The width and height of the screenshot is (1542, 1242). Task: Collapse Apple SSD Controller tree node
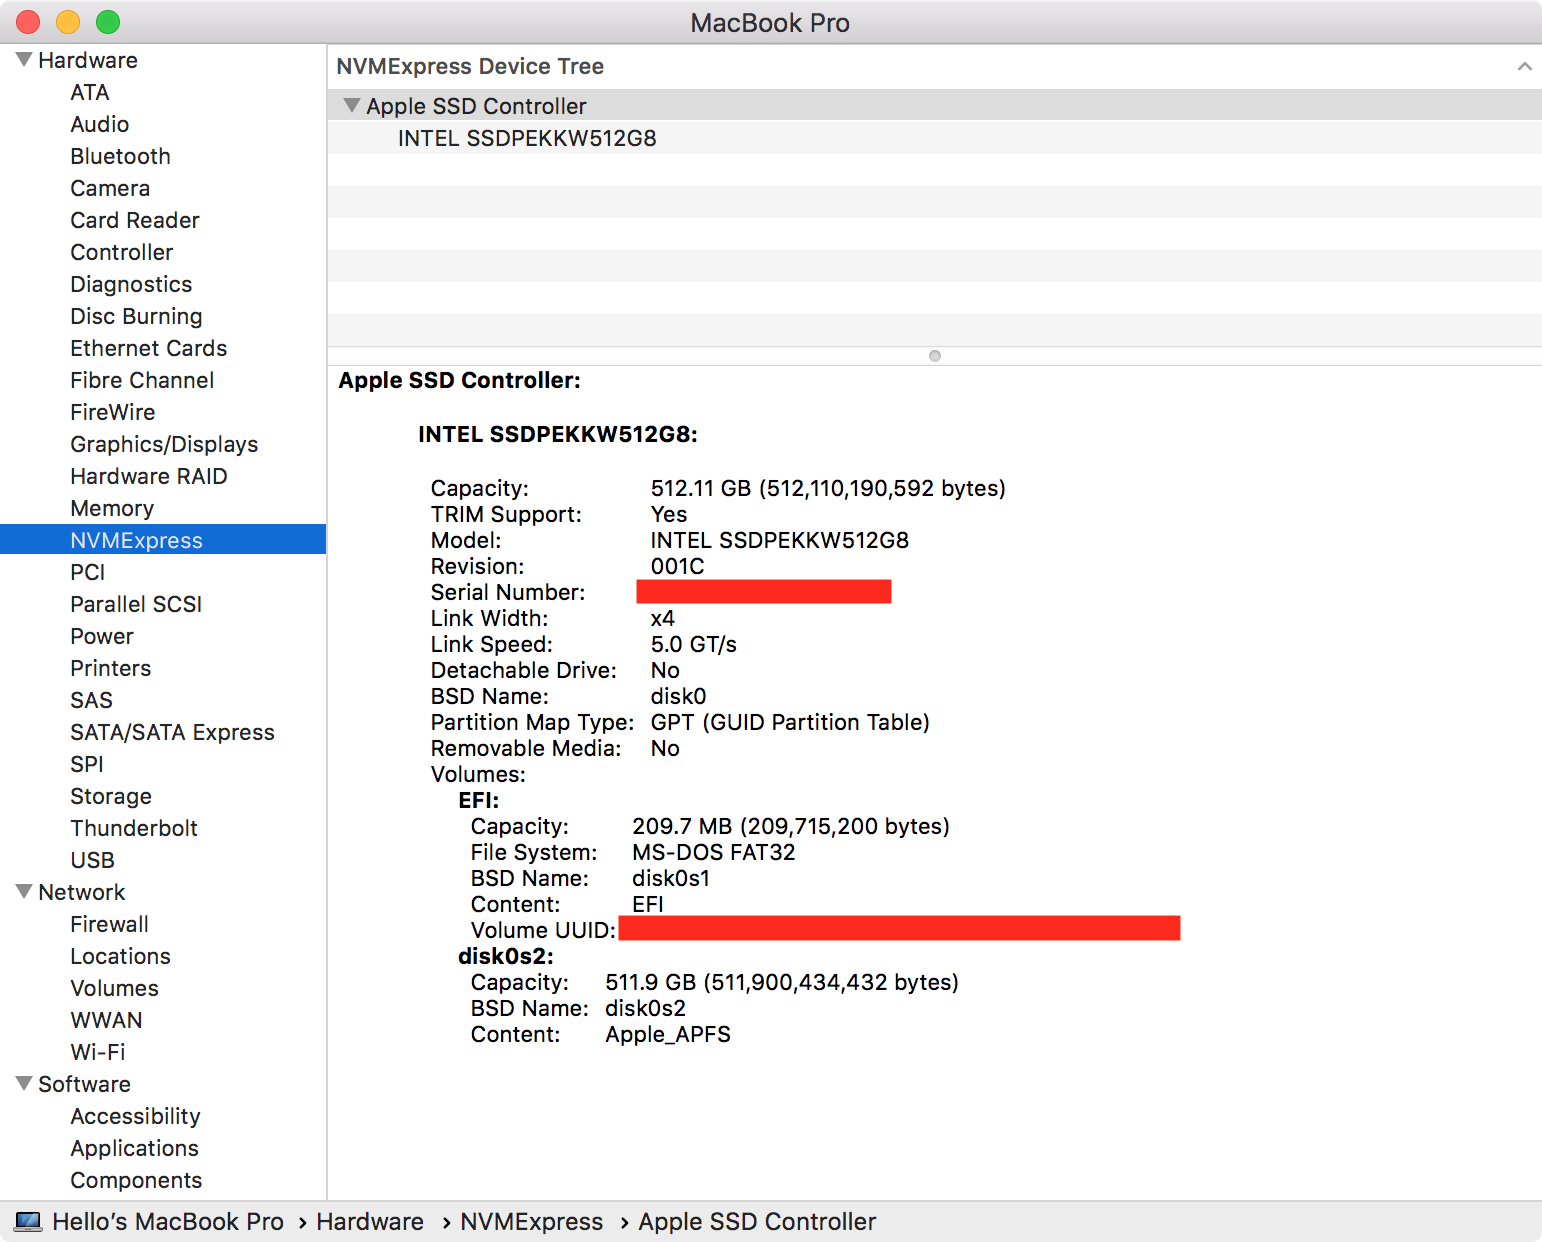tap(351, 106)
